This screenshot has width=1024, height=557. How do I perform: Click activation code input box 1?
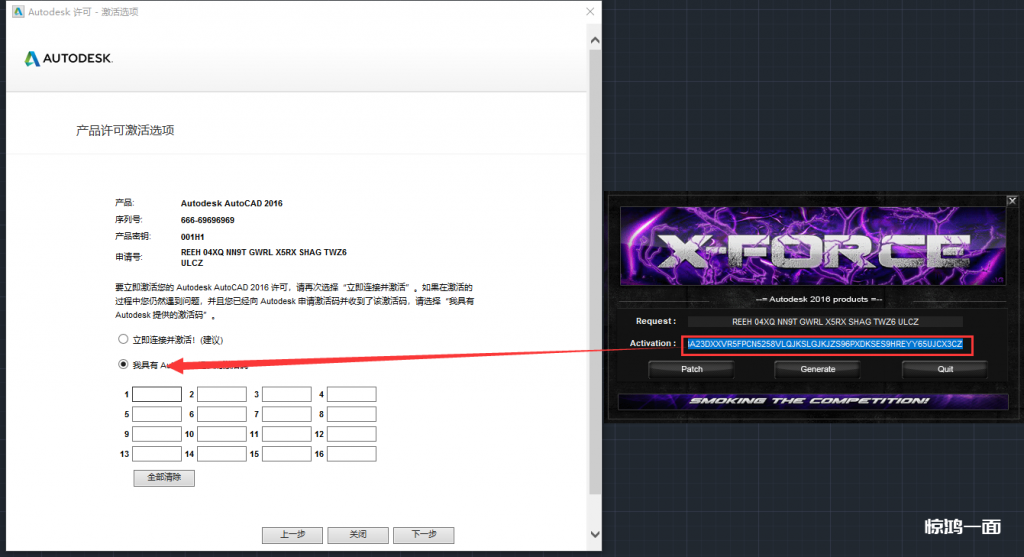(157, 395)
